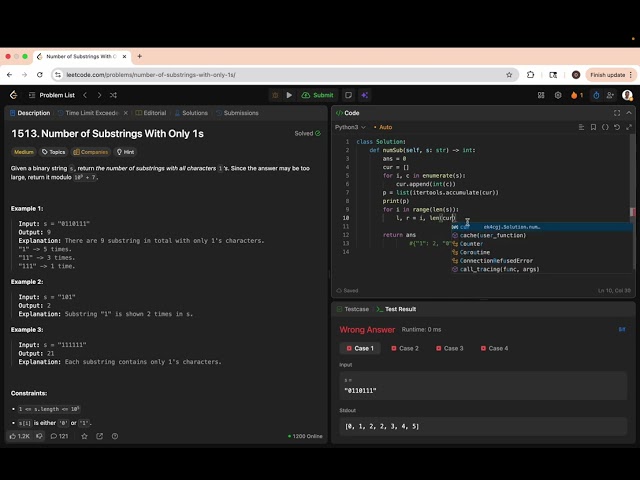Viewport: 640px width, 480px height.
Task: Switch to the Testcase tab
Action: point(357,309)
